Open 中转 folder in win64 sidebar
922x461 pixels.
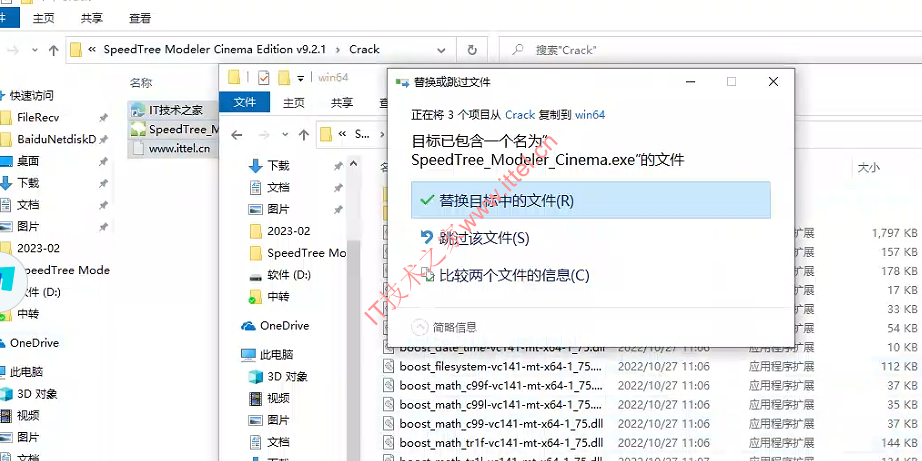(278, 296)
